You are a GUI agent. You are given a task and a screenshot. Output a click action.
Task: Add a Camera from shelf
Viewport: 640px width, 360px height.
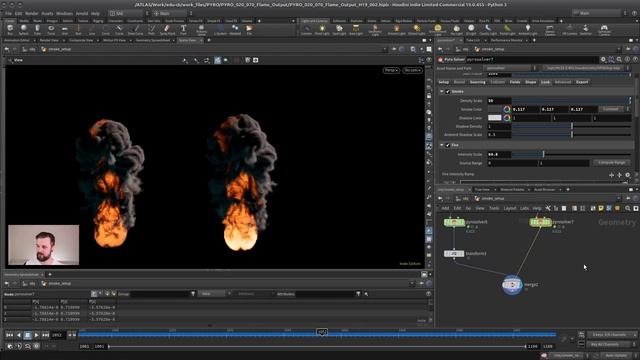(307, 29)
